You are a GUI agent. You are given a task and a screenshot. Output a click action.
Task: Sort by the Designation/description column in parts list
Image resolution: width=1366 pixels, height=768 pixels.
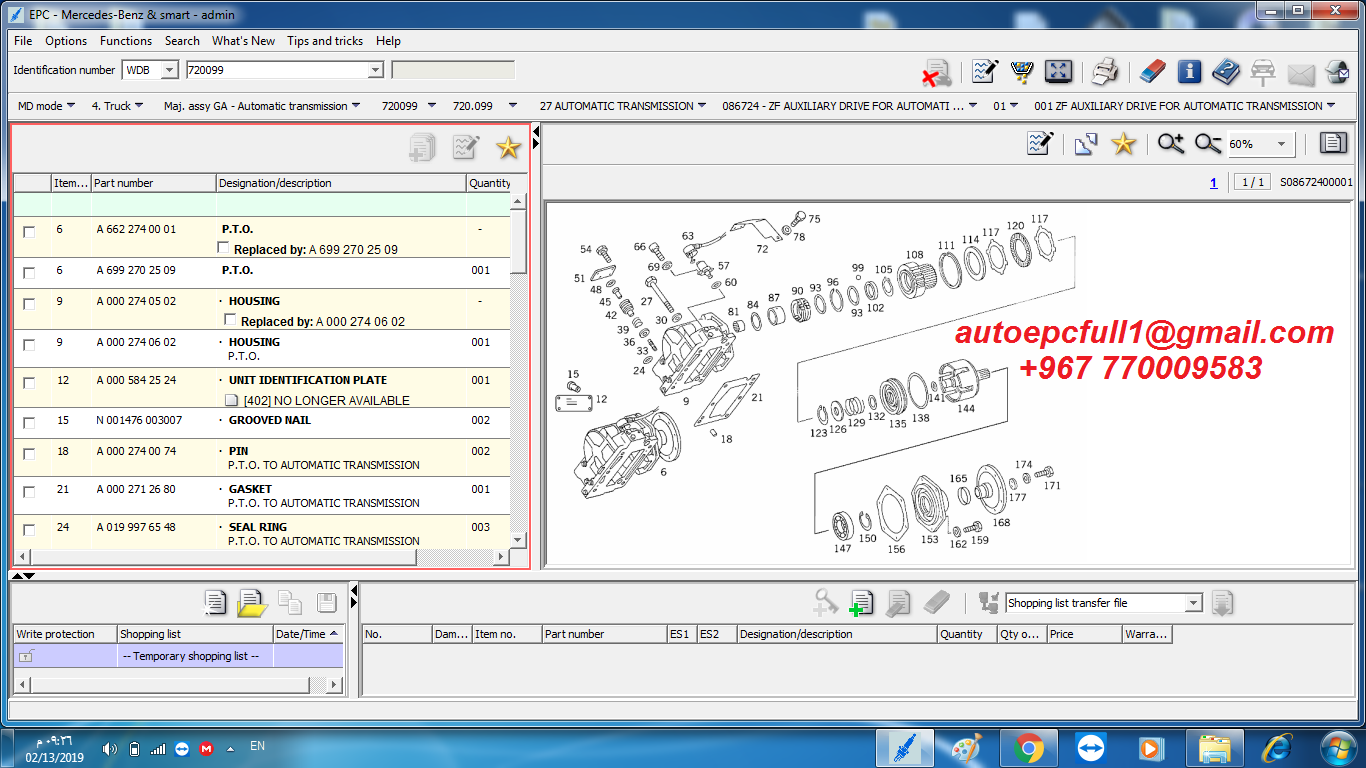[342, 183]
